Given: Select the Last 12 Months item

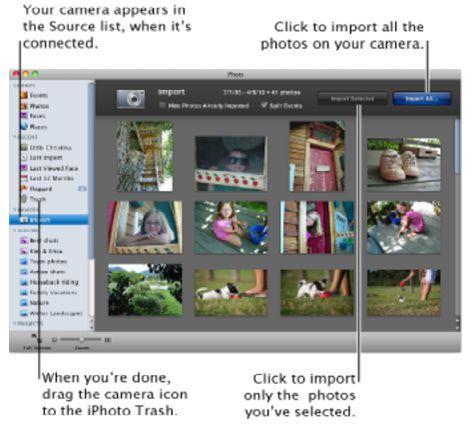Looking at the screenshot, I should [47, 178].
